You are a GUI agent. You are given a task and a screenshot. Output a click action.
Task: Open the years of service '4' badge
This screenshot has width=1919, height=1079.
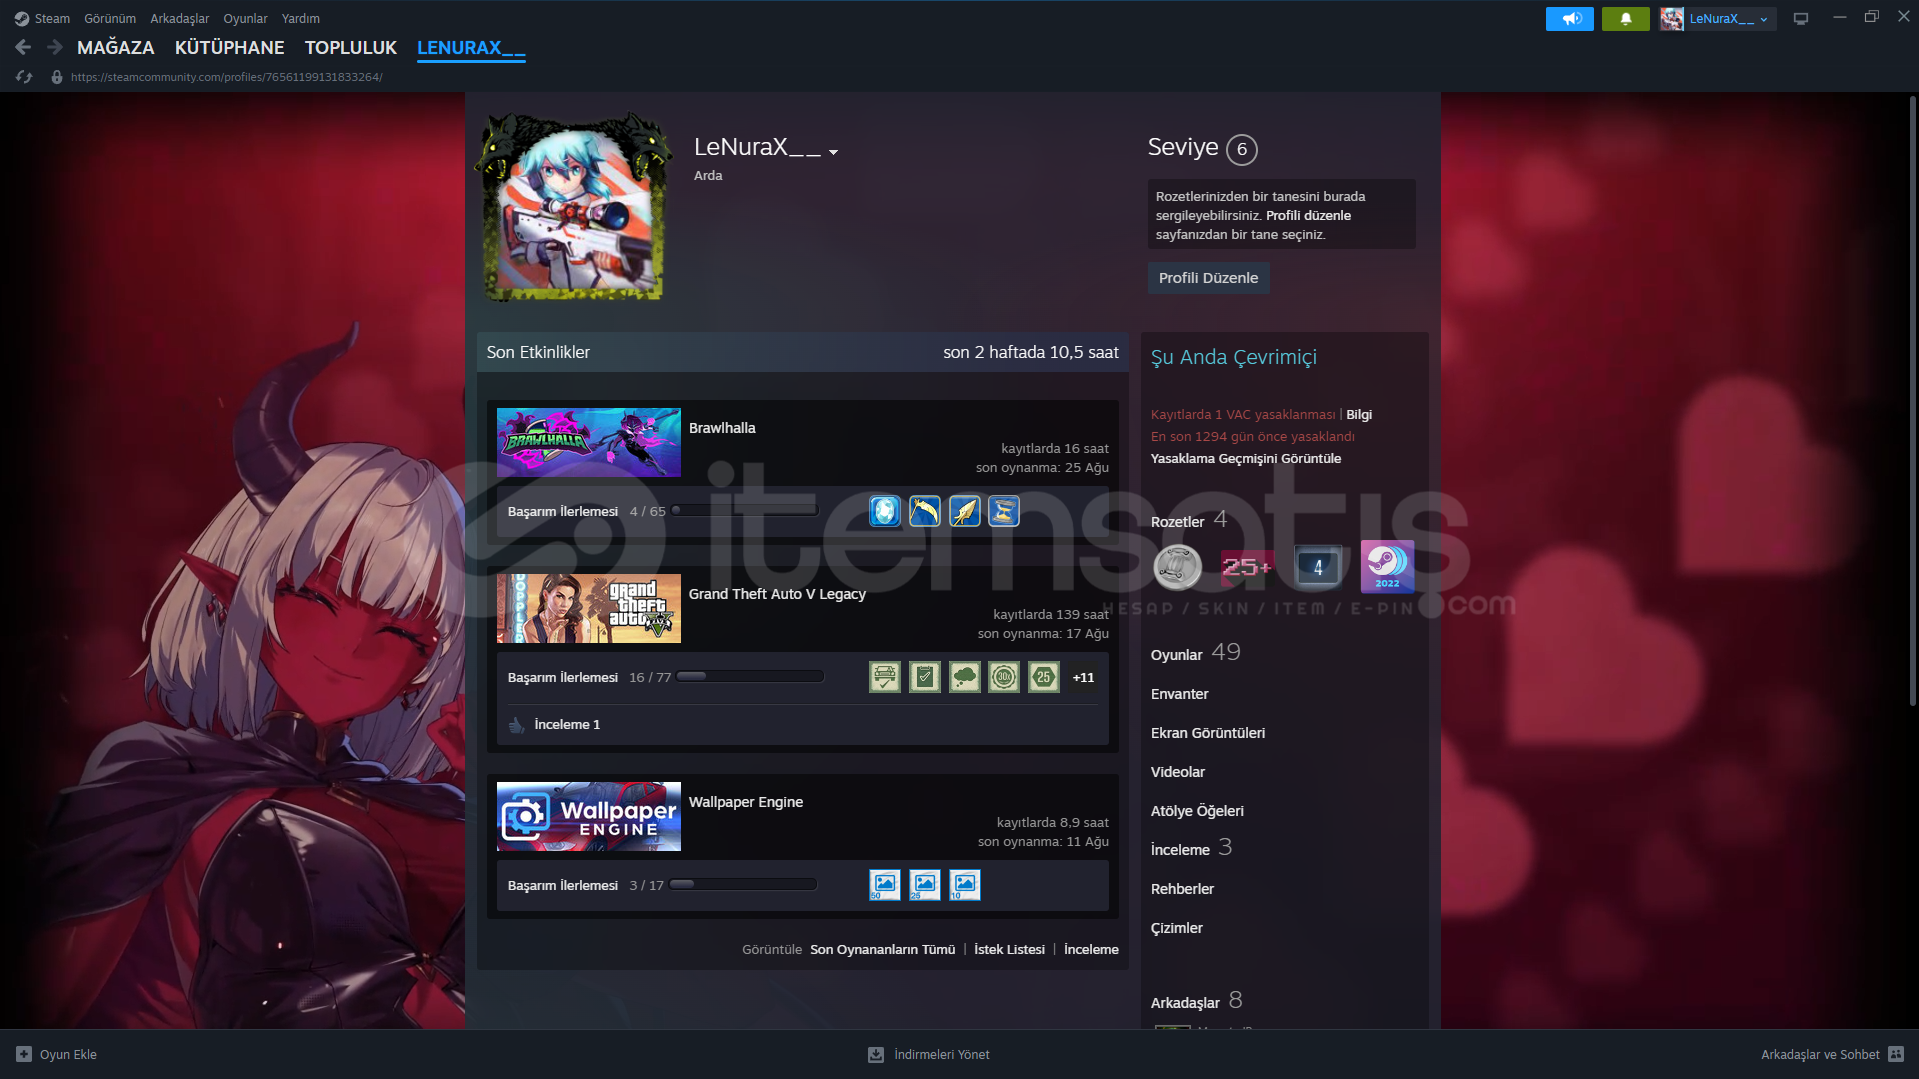click(x=1318, y=567)
